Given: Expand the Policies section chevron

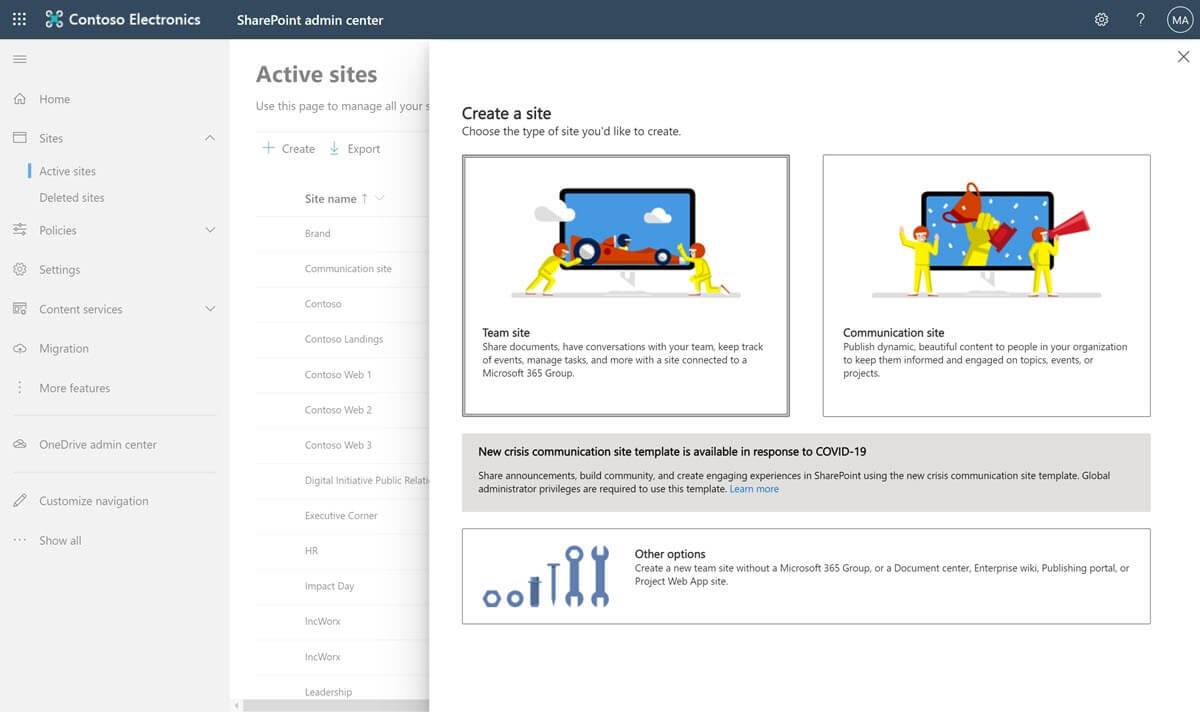Looking at the screenshot, I should click(x=210, y=230).
